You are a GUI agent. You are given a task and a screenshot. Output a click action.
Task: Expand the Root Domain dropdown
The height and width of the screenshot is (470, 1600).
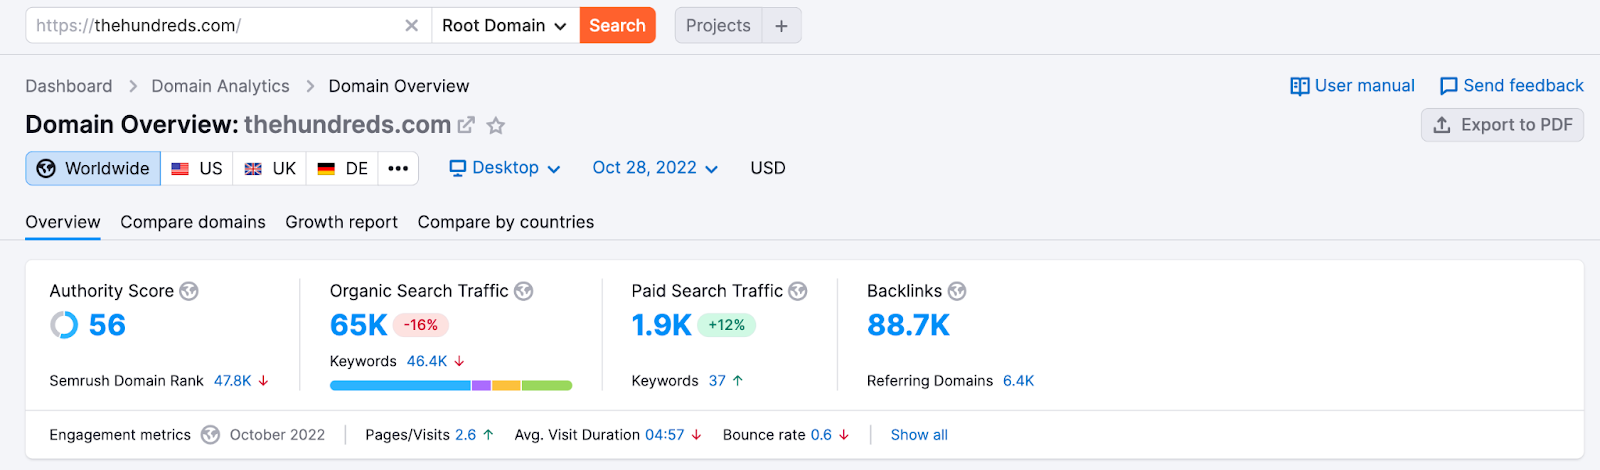click(x=505, y=26)
